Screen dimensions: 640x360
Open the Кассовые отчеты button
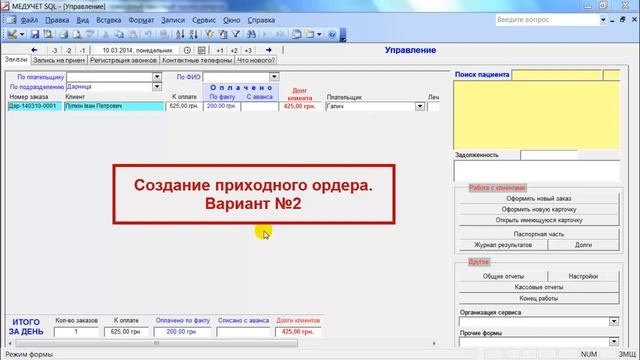click(539, 287)
